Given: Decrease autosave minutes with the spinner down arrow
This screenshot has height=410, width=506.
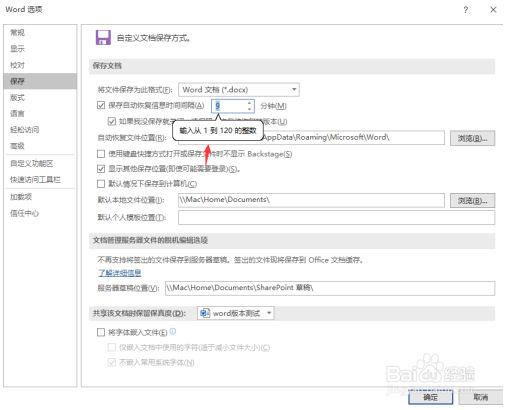Looking at the screenshot, I should 249,109.
